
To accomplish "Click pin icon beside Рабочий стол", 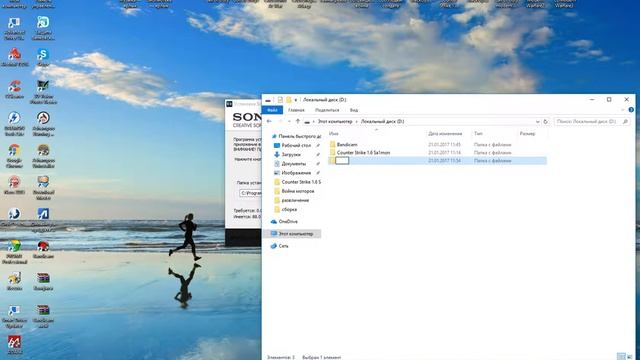I will (x=318, y=145).
